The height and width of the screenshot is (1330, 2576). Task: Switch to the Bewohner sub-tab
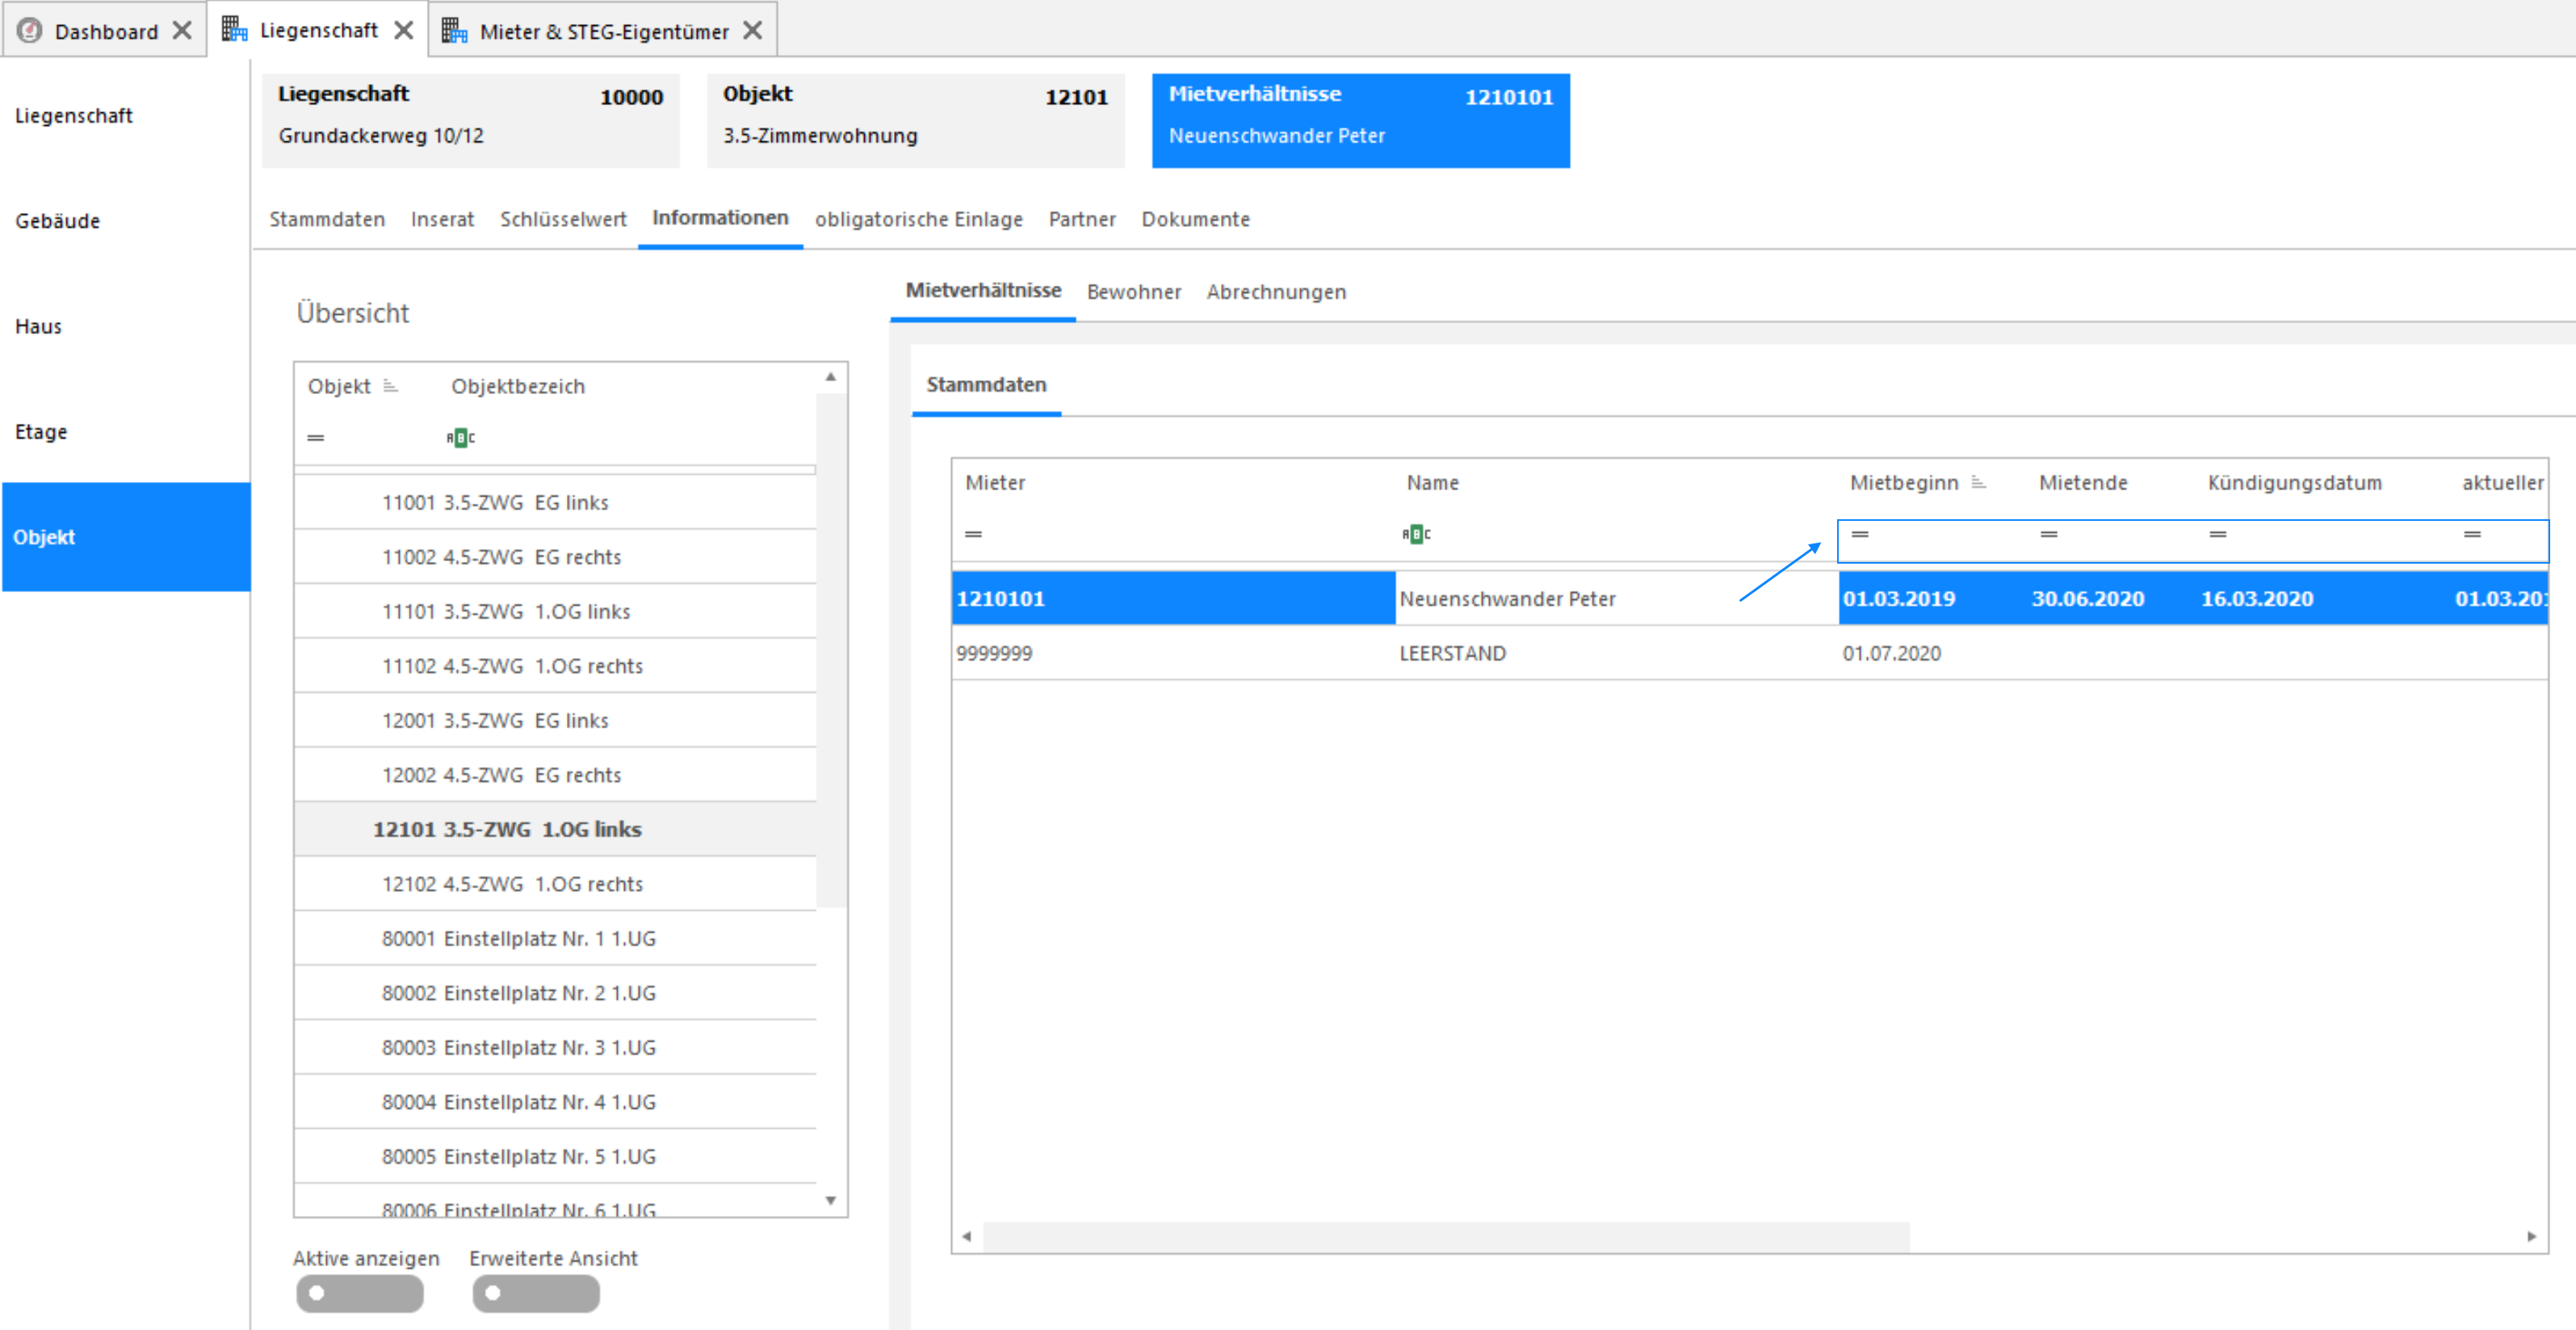point(1134,292)
